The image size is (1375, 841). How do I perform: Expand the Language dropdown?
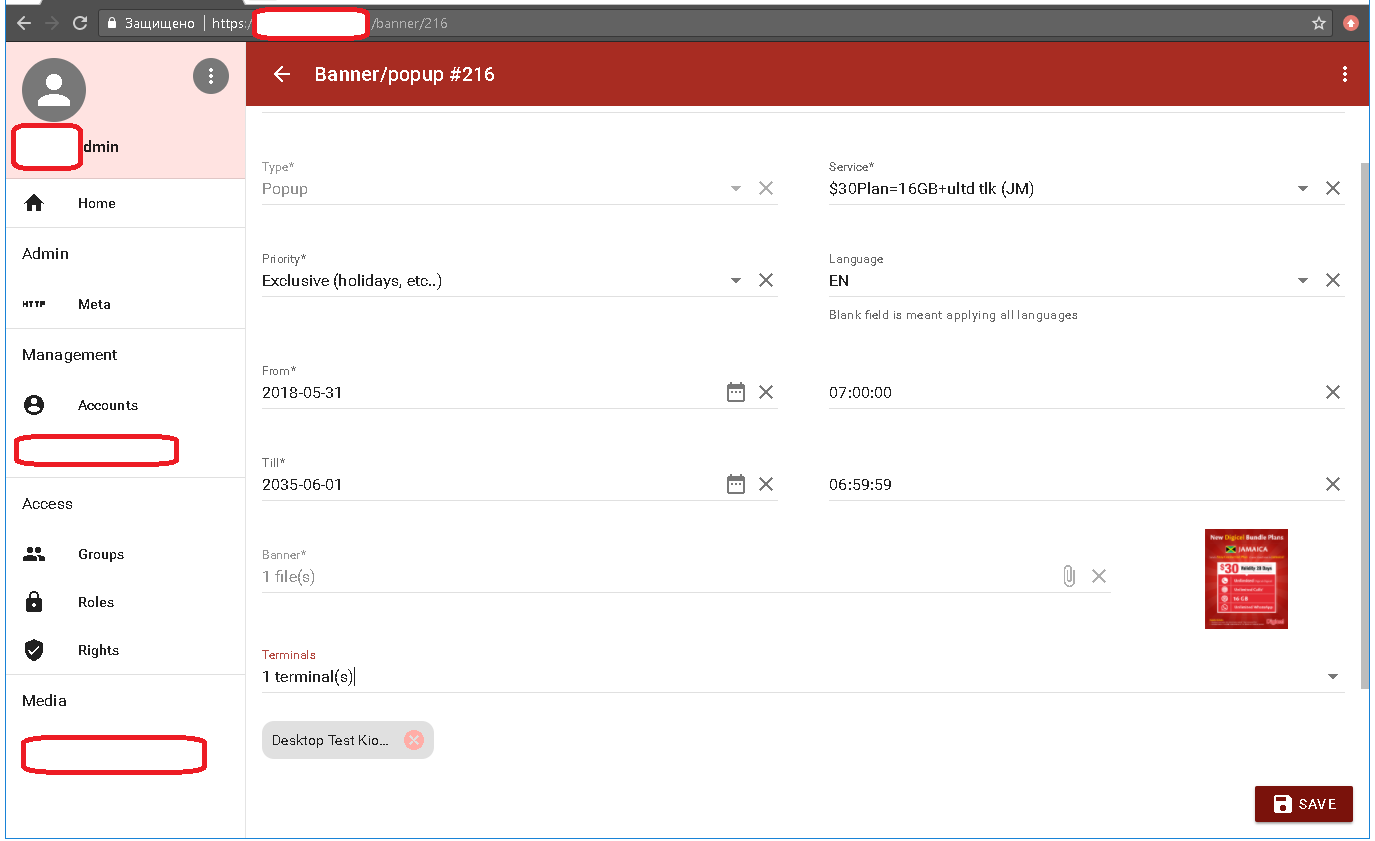[1302, 281]
